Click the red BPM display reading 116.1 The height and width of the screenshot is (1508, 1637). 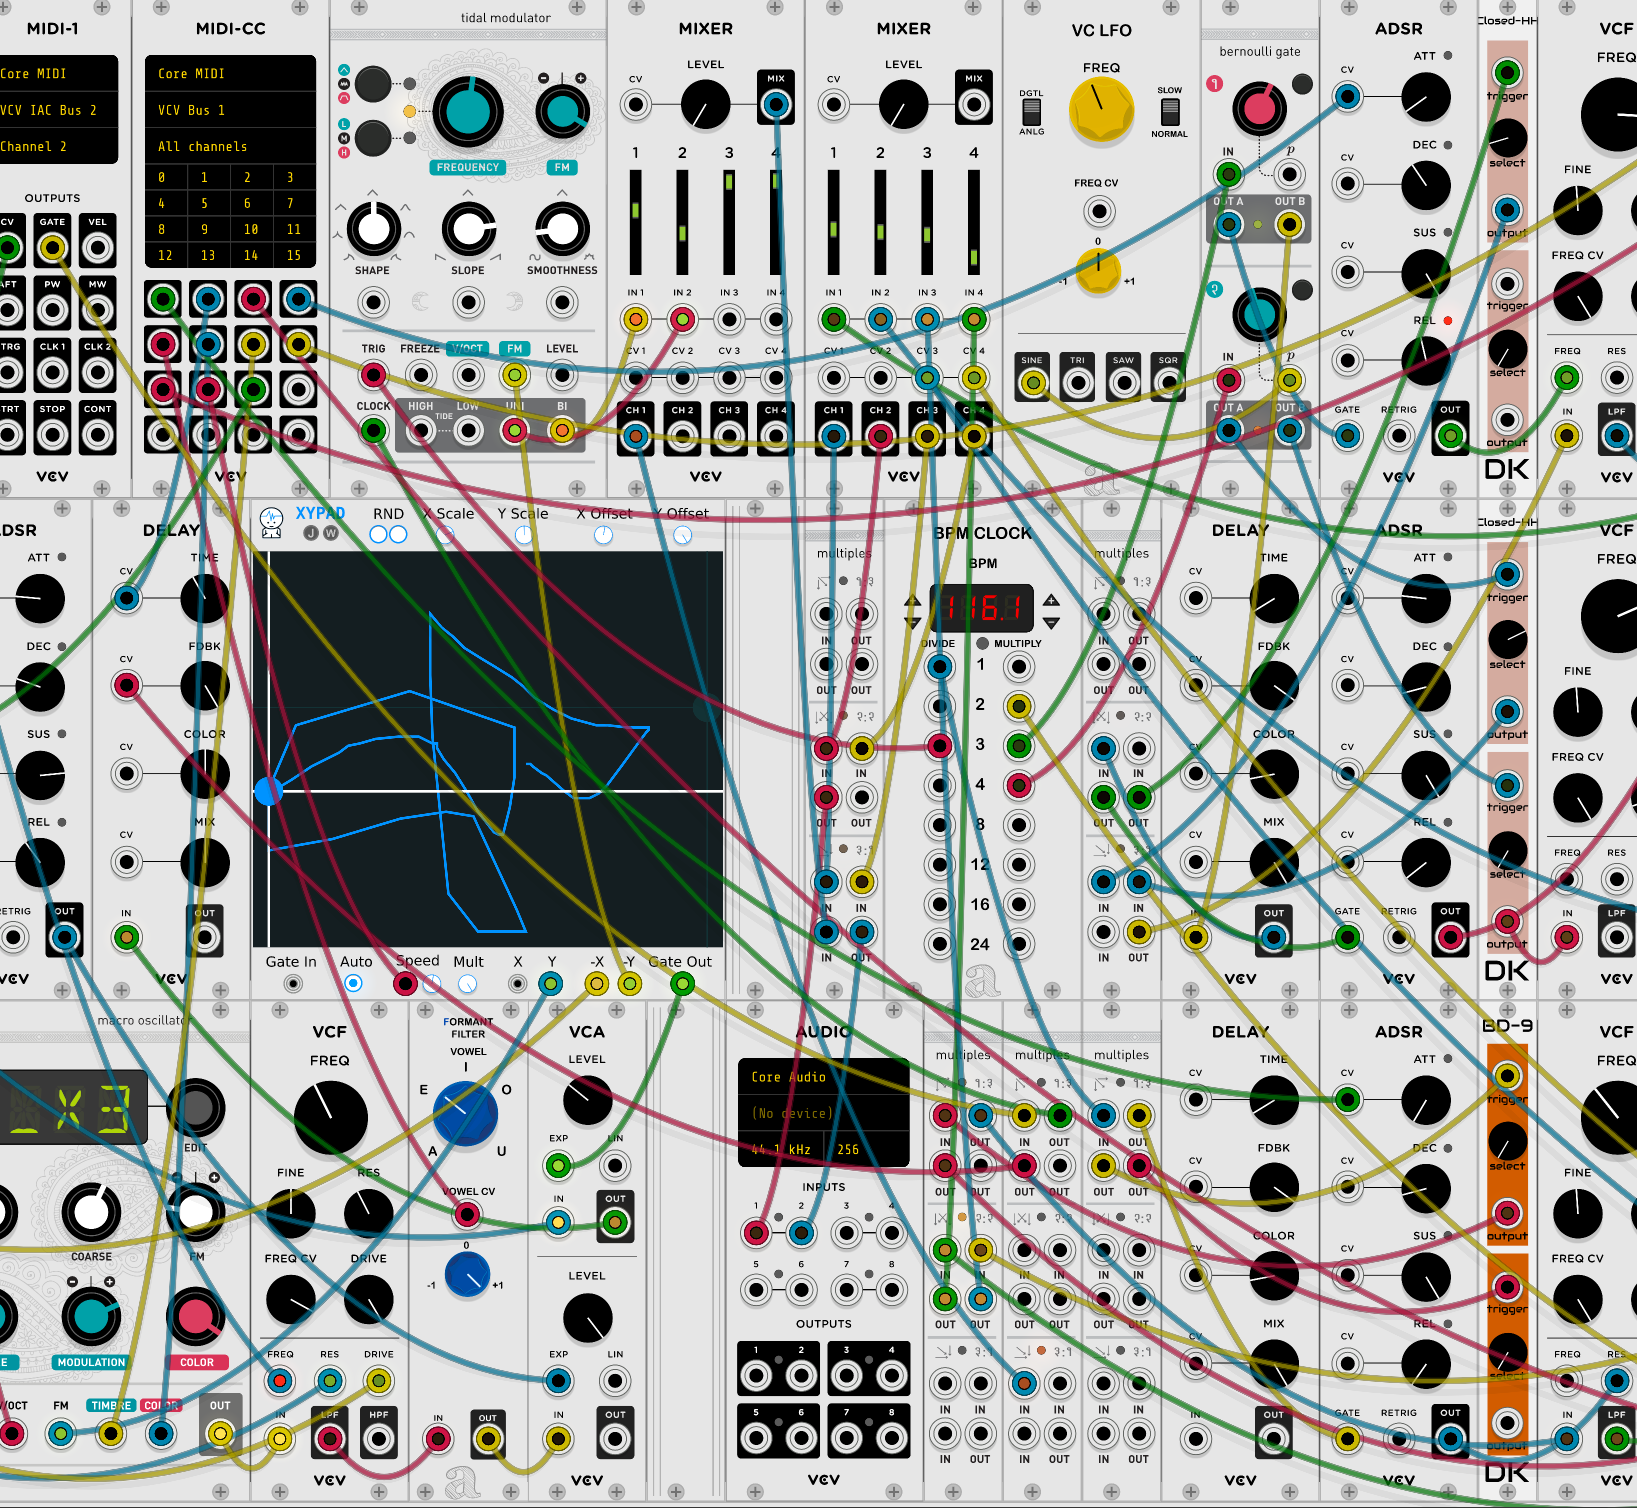click(x=982, y=607)
